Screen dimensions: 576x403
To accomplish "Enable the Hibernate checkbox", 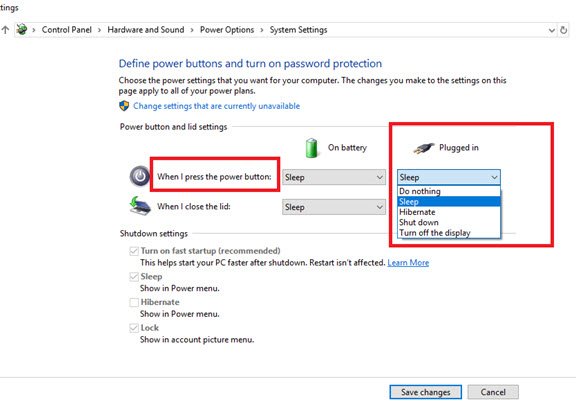I will (134, 302).
